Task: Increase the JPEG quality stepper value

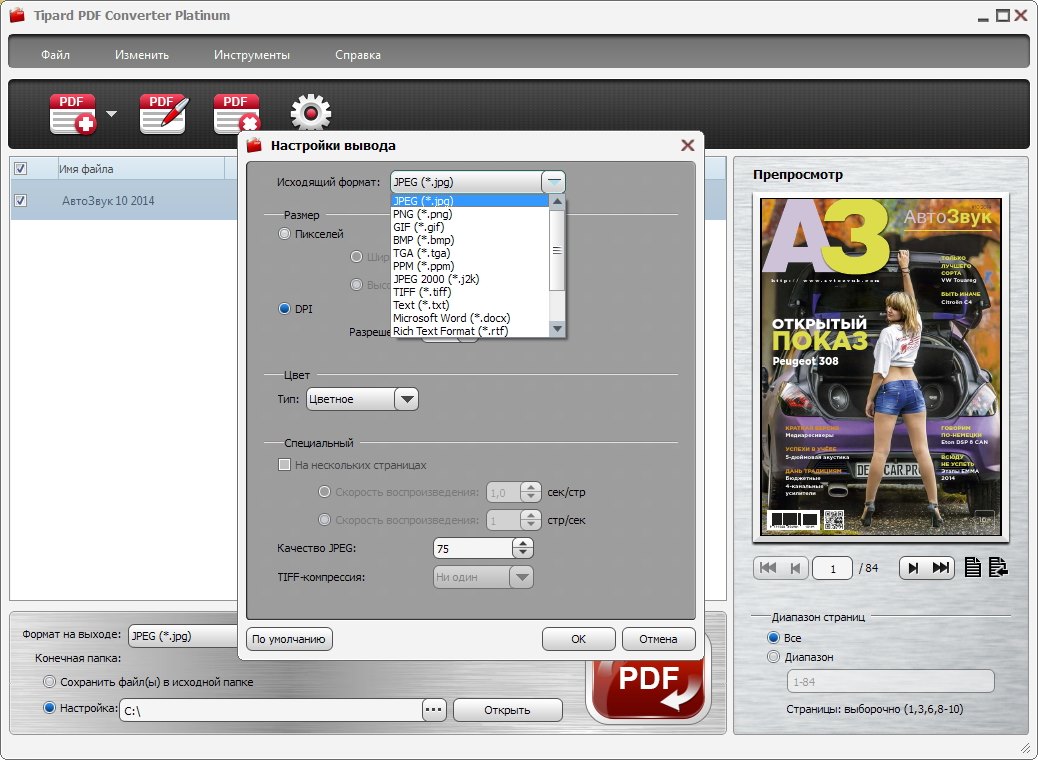Action: (x=523, y=544)
